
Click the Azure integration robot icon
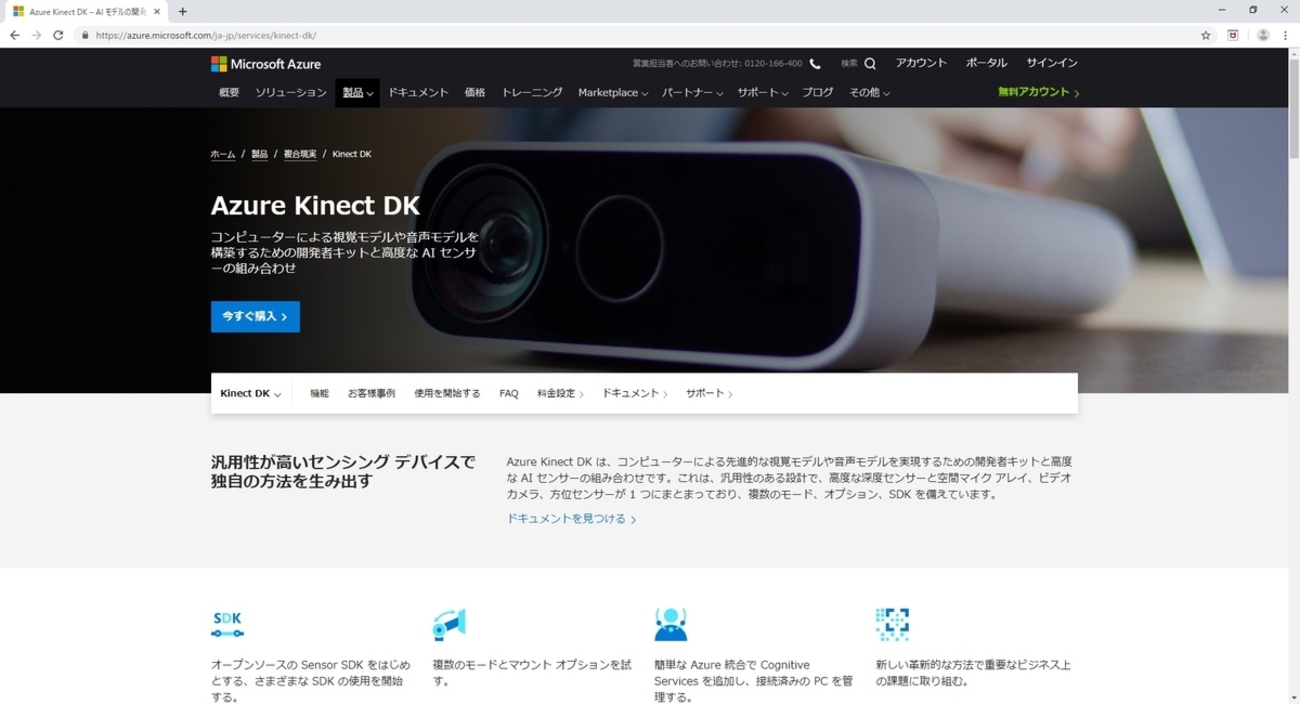coord(670,624)
